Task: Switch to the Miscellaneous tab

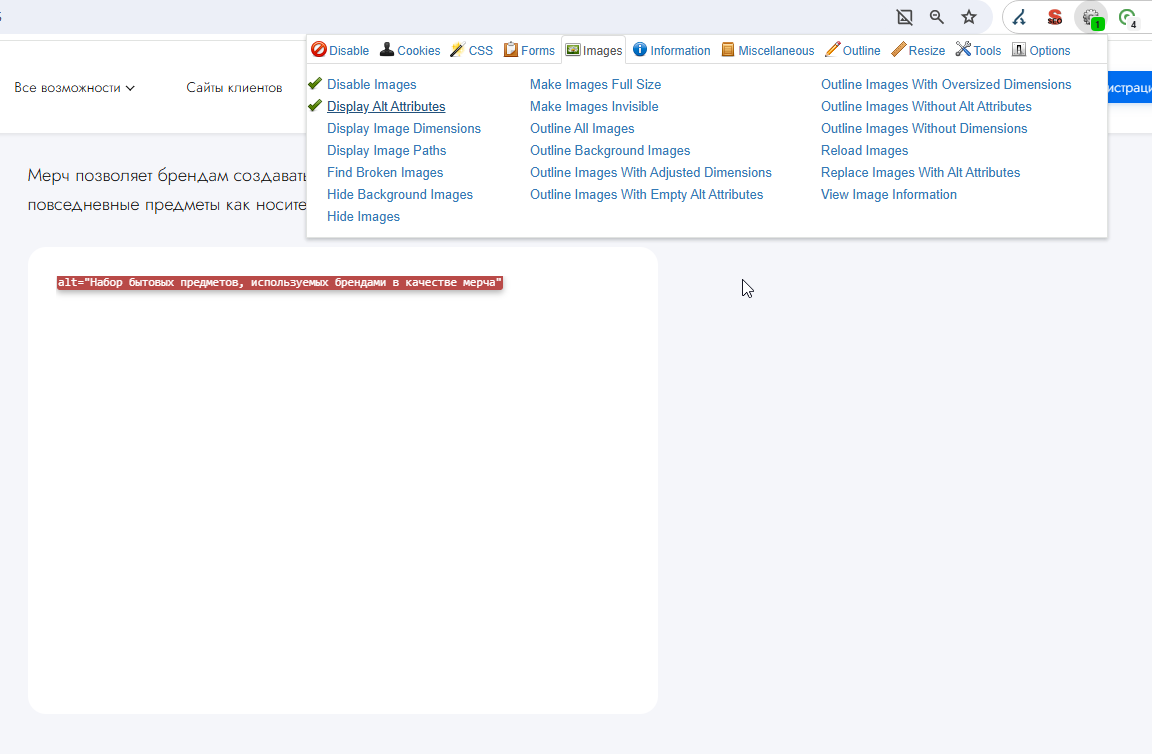Action: (x=768, y=50)
